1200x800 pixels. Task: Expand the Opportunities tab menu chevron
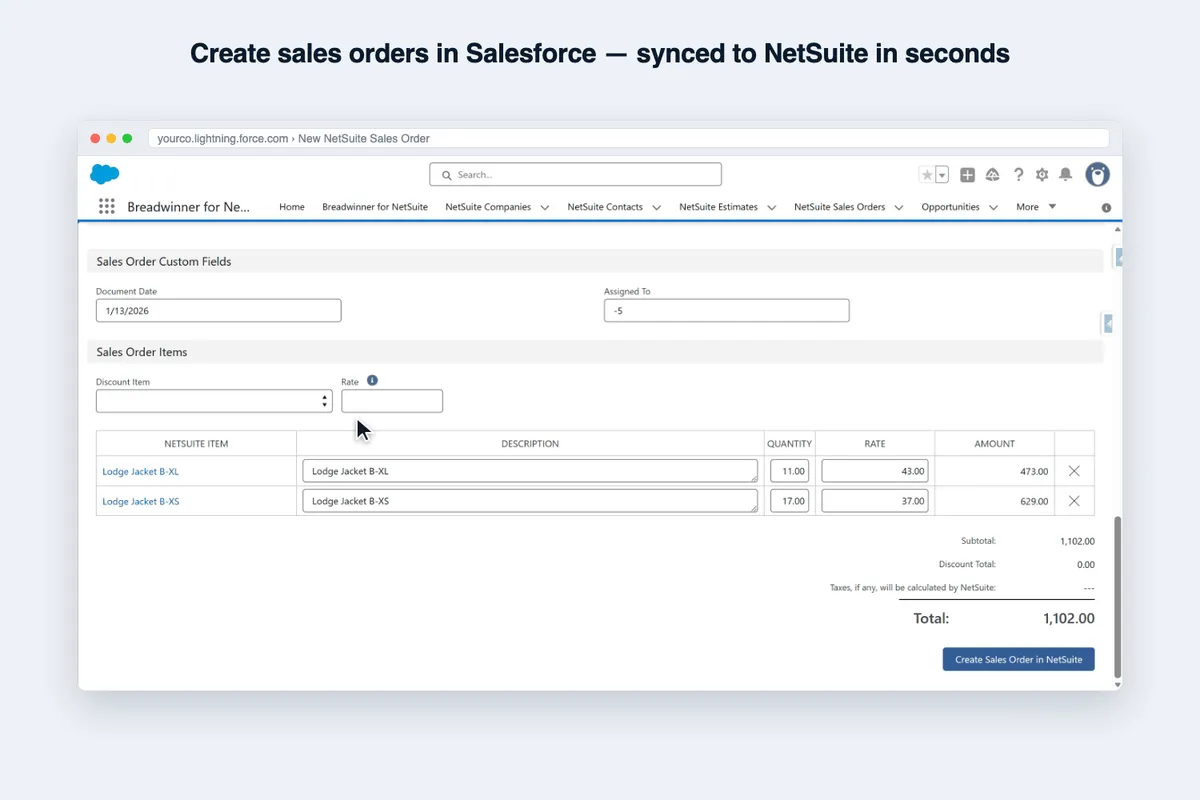[x=993, y=208]
